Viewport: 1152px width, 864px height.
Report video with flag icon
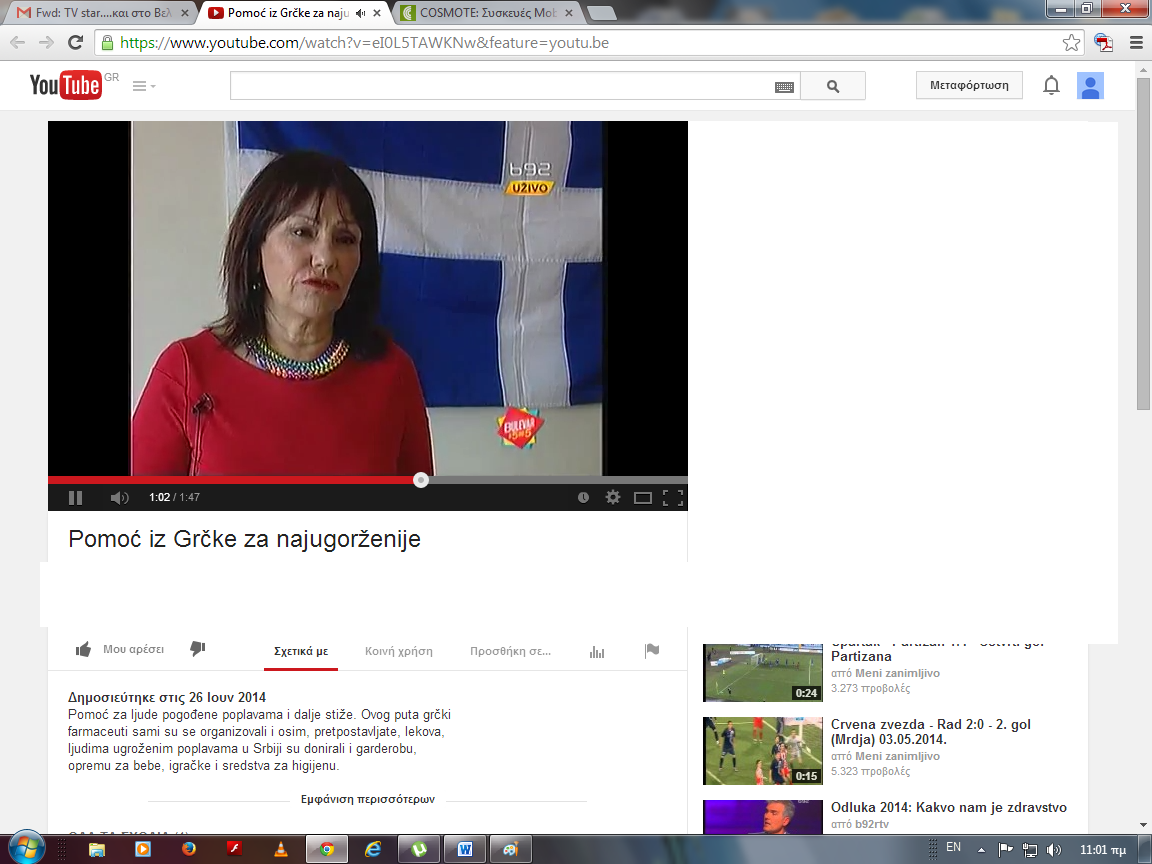click(652, 650)
